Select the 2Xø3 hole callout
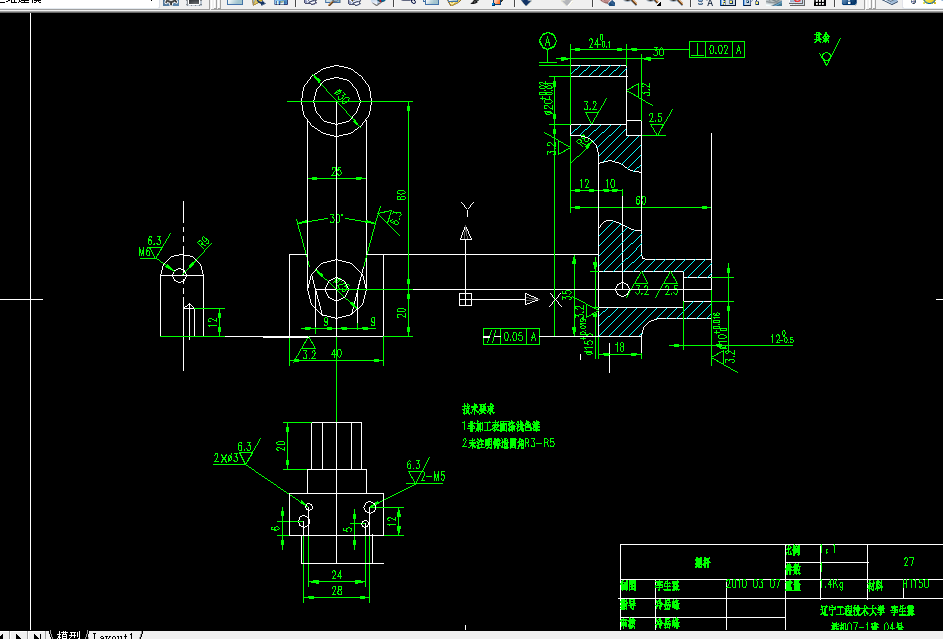Viewport: 943px width, 639px height. coord(226,458)
